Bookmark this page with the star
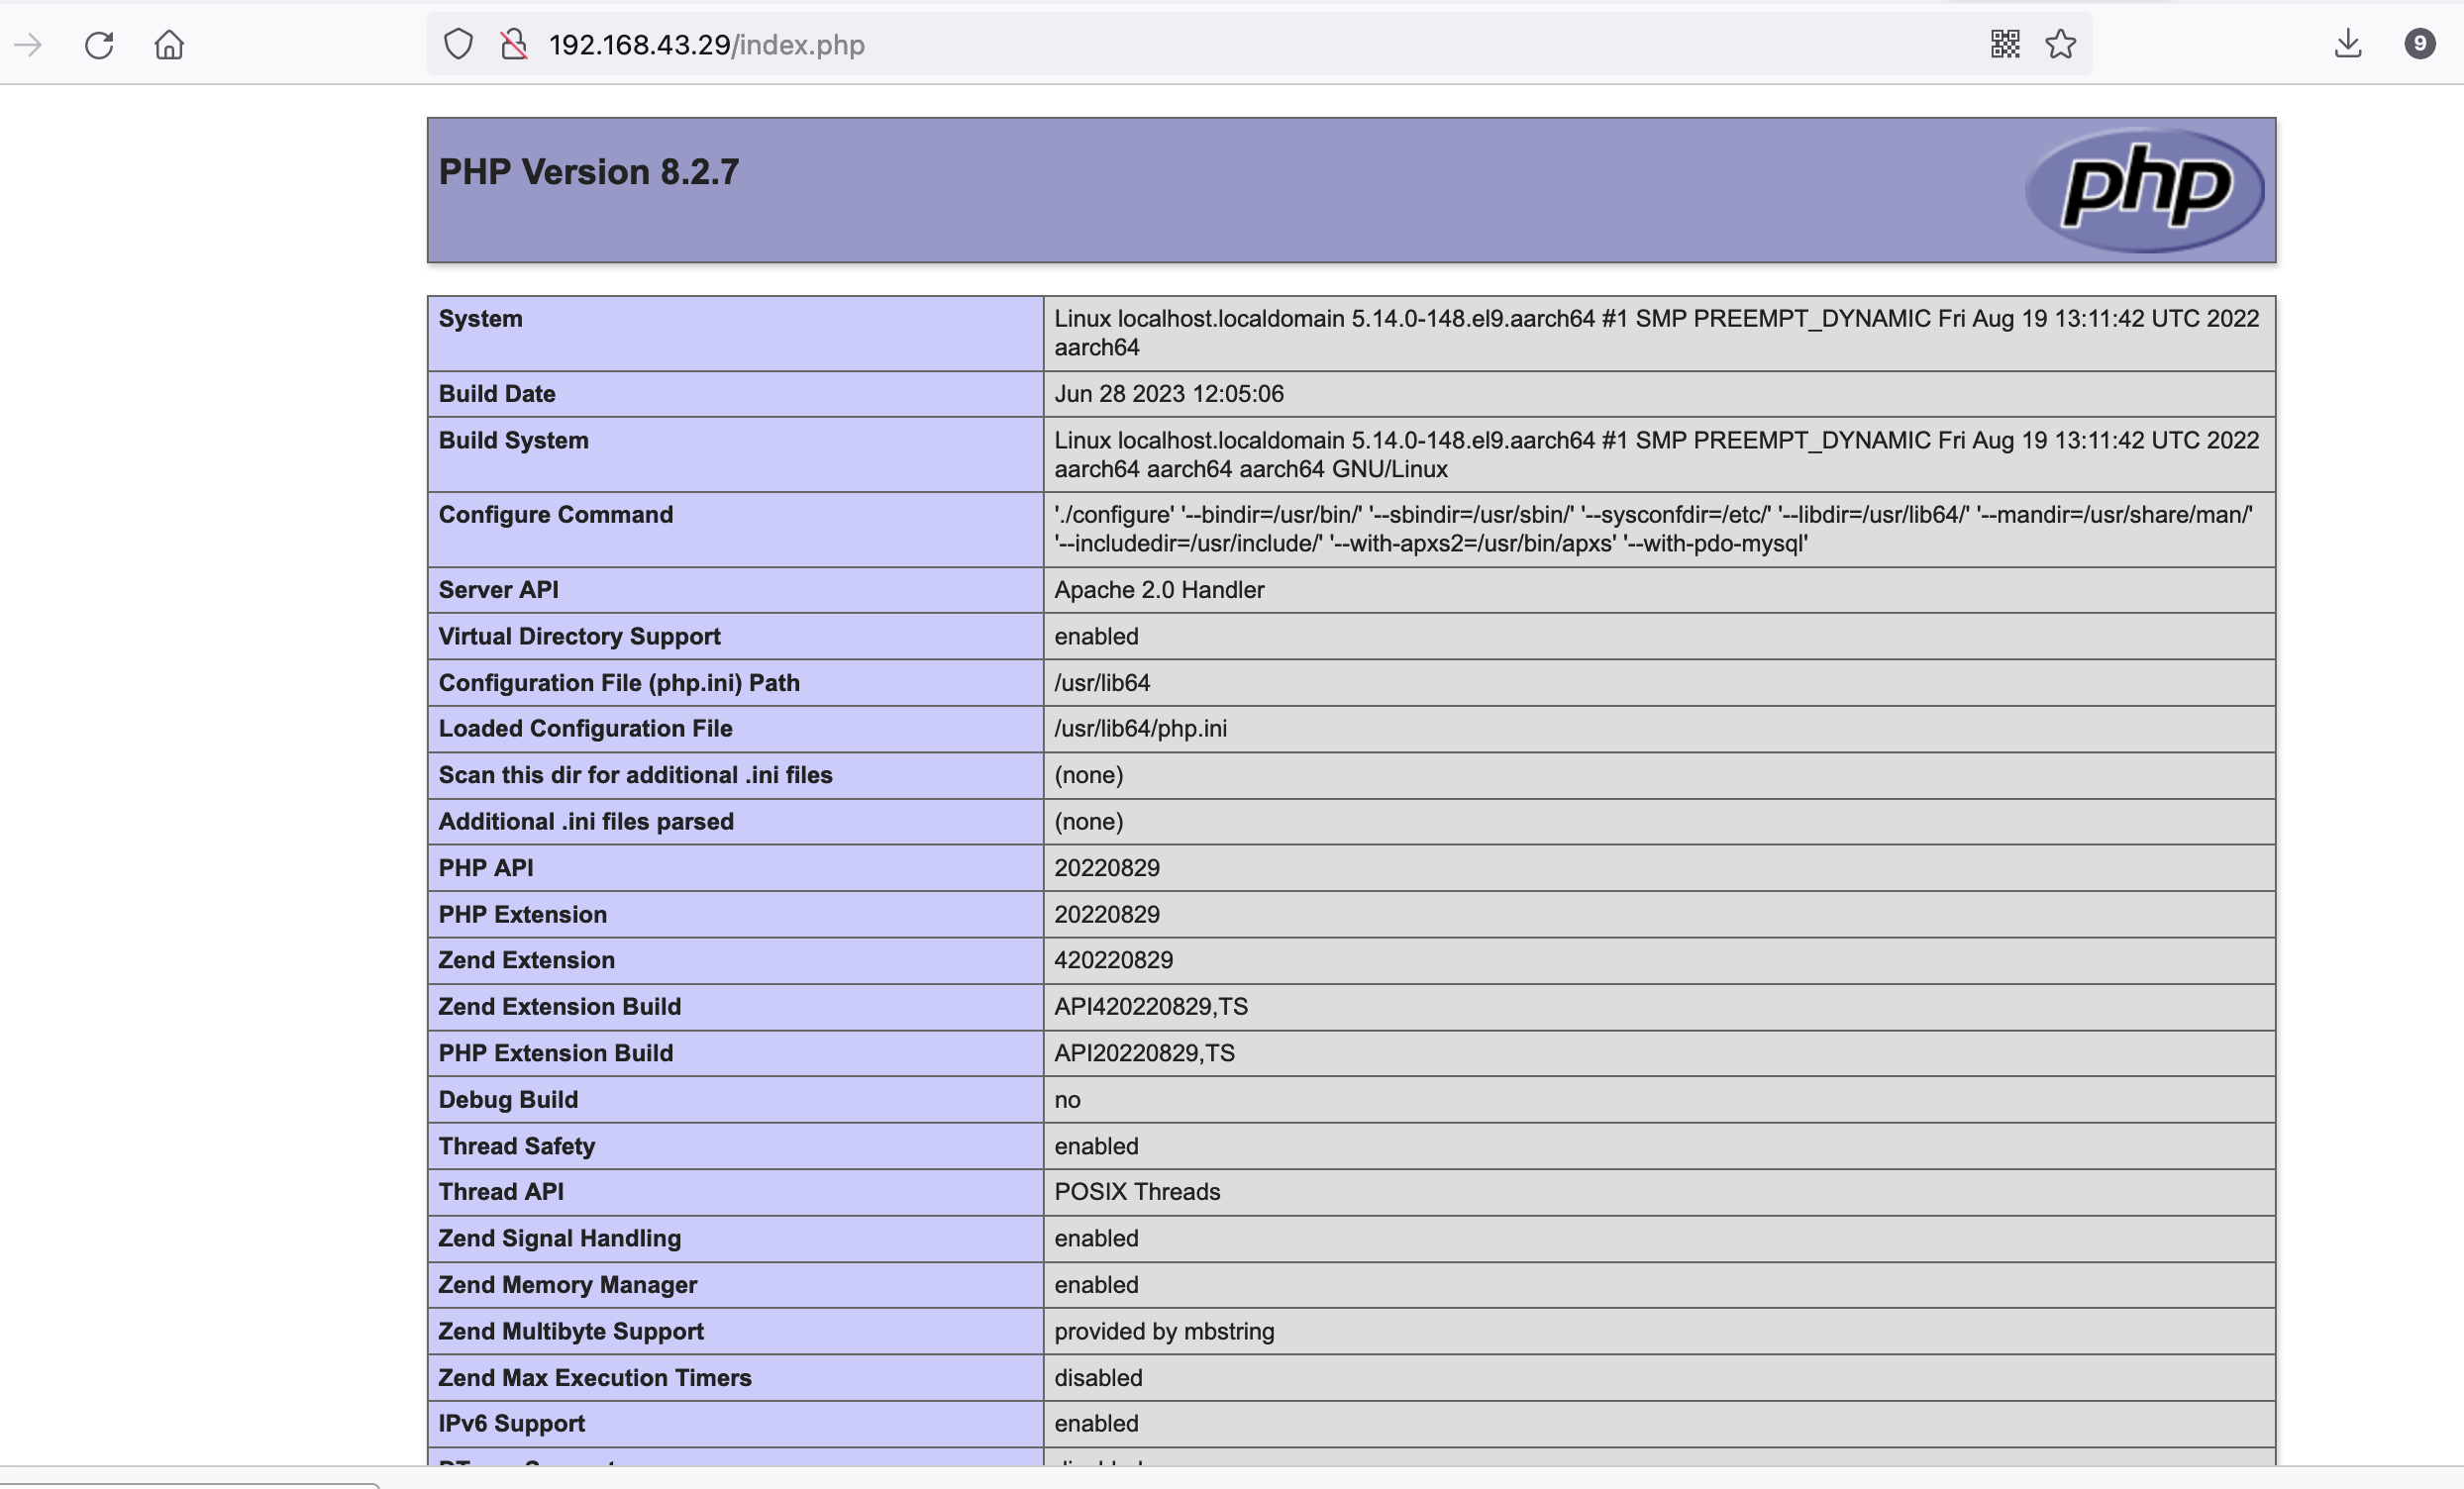The height and width of the screenshot is (1489, 2464). point(2060,45)
